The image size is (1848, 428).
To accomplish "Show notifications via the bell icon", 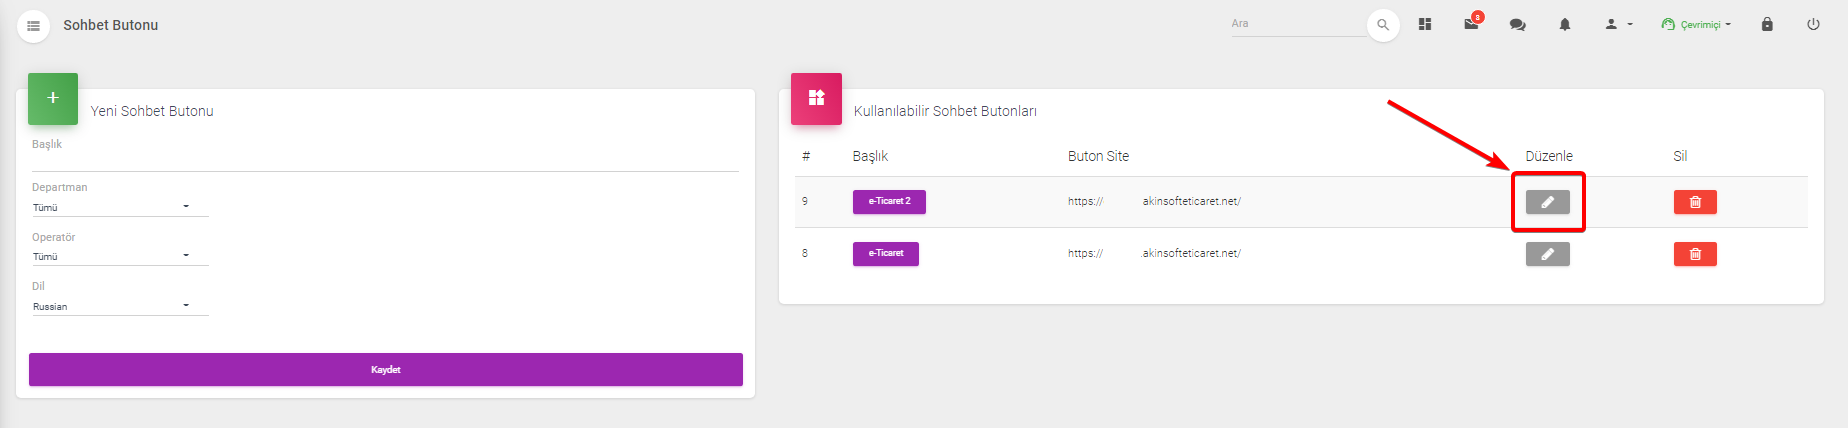I will click(1565, 24).
